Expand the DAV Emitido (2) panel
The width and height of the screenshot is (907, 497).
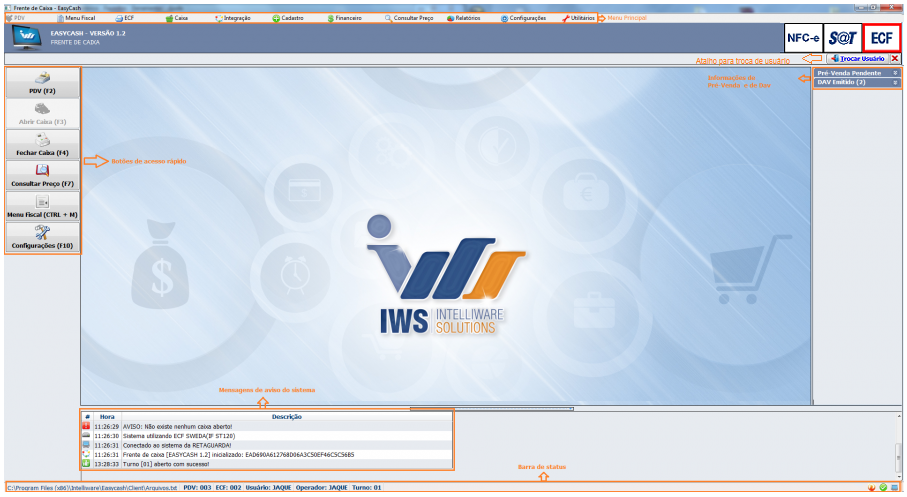click(x=857, y=83)
